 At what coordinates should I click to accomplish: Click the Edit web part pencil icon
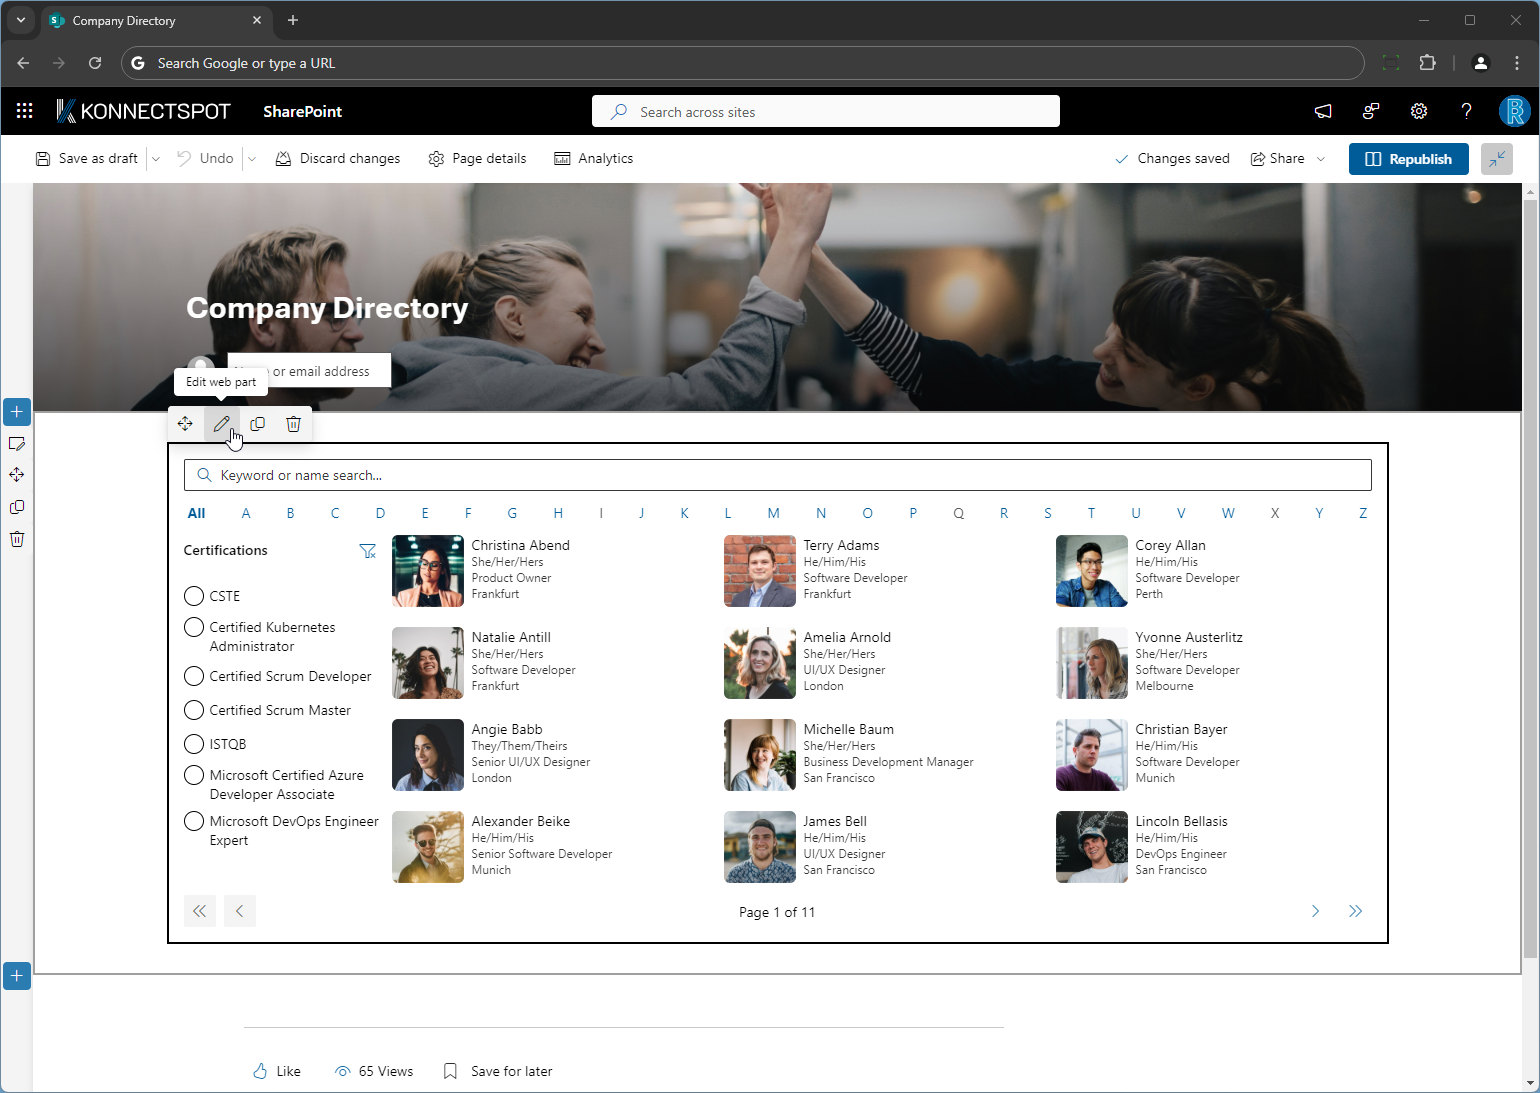(x=222, y=424)
